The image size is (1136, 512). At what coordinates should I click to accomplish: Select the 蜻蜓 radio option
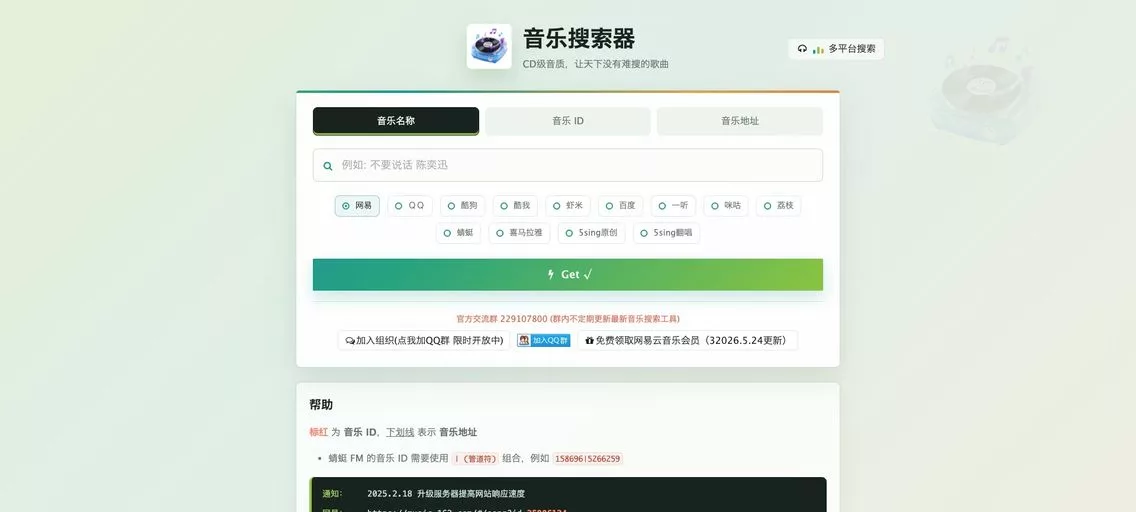click(x=458, y=233)
